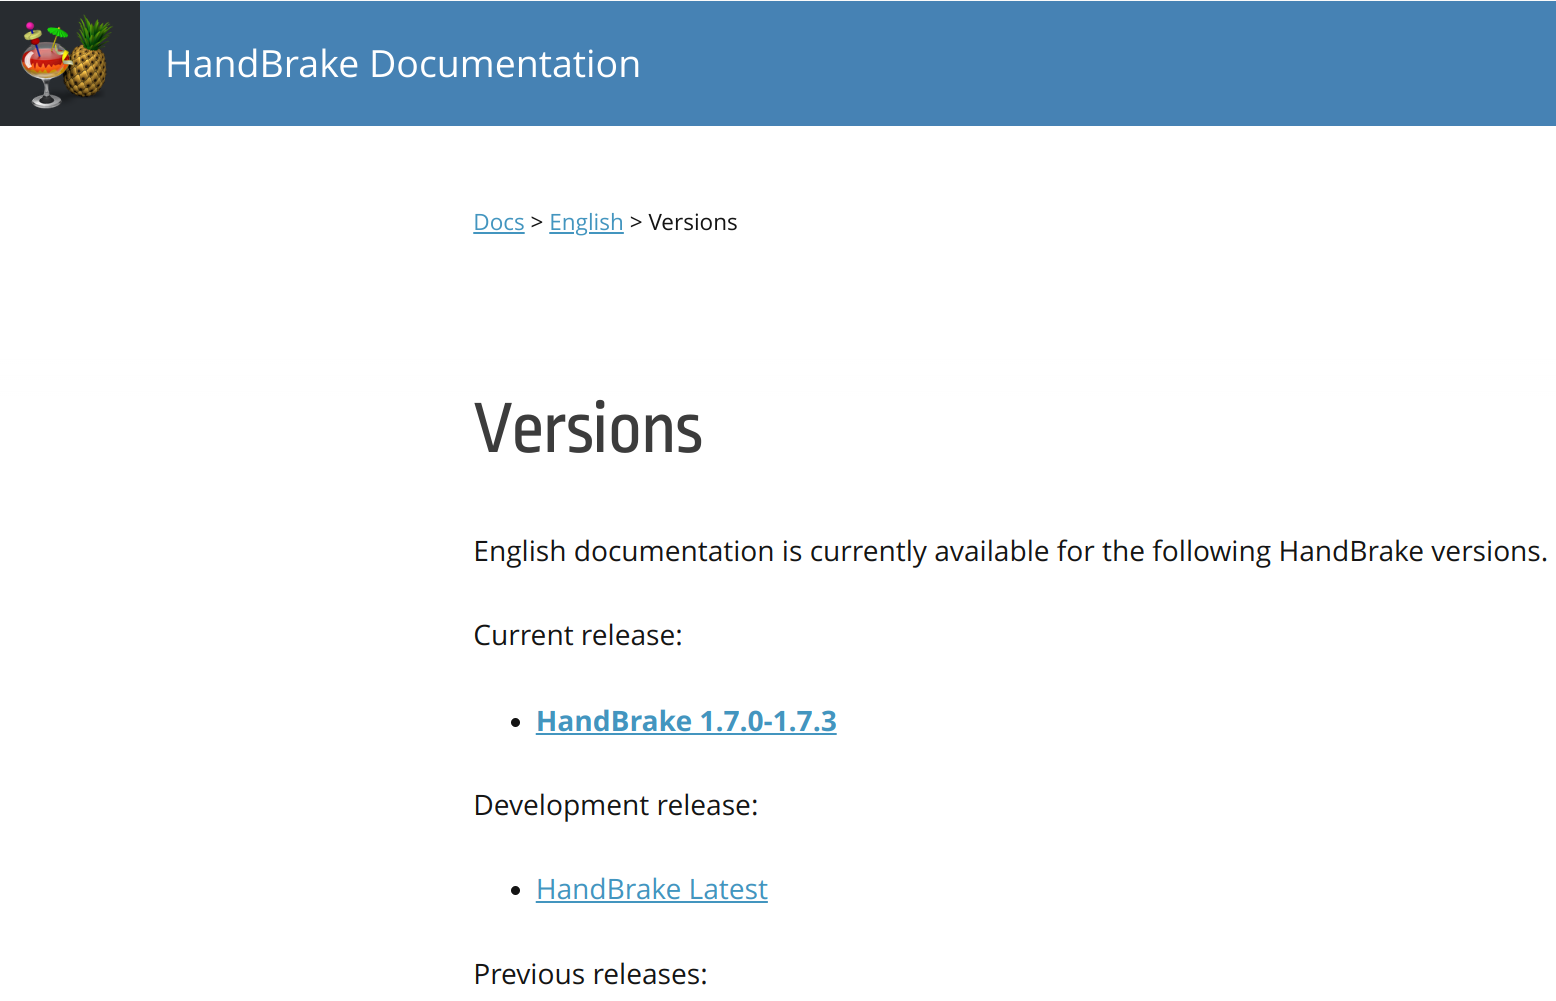1556x1001 pixels.
Task: Open the English breadcrumb link
Action: (x=586, y=222)
